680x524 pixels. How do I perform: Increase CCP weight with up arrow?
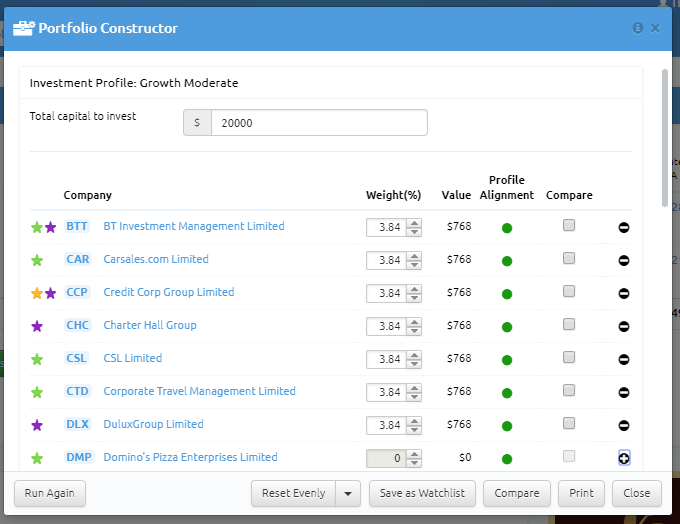[x=414, y=289]
